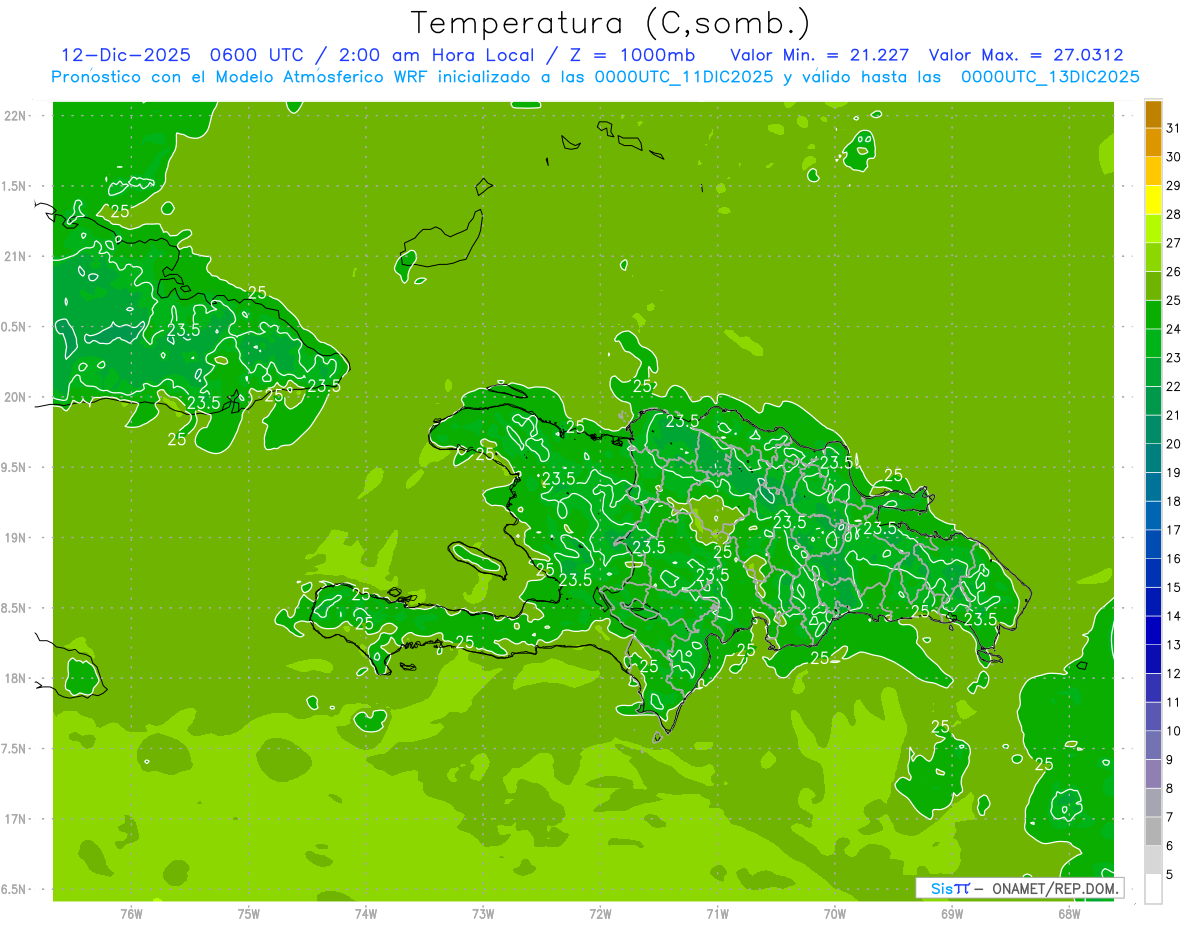The image size is (1200, 927).
Task: Click the yellow colorbar swatch between 28 and 29
Action: 1153,200
